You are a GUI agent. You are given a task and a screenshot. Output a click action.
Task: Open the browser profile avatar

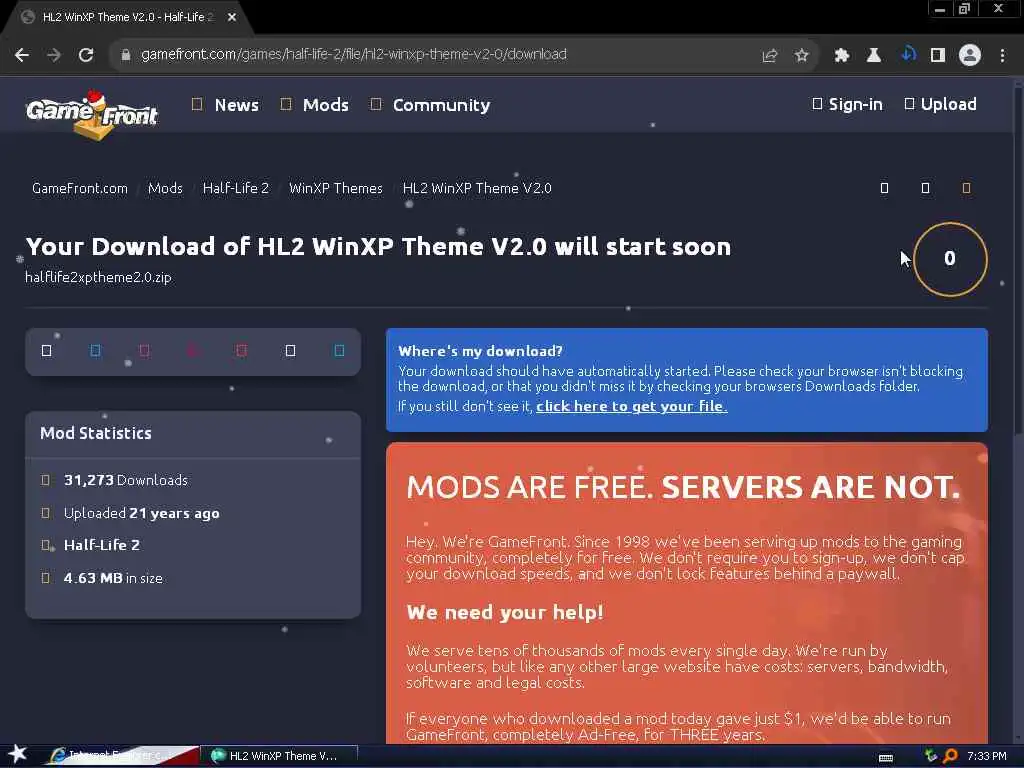point(970,55)
